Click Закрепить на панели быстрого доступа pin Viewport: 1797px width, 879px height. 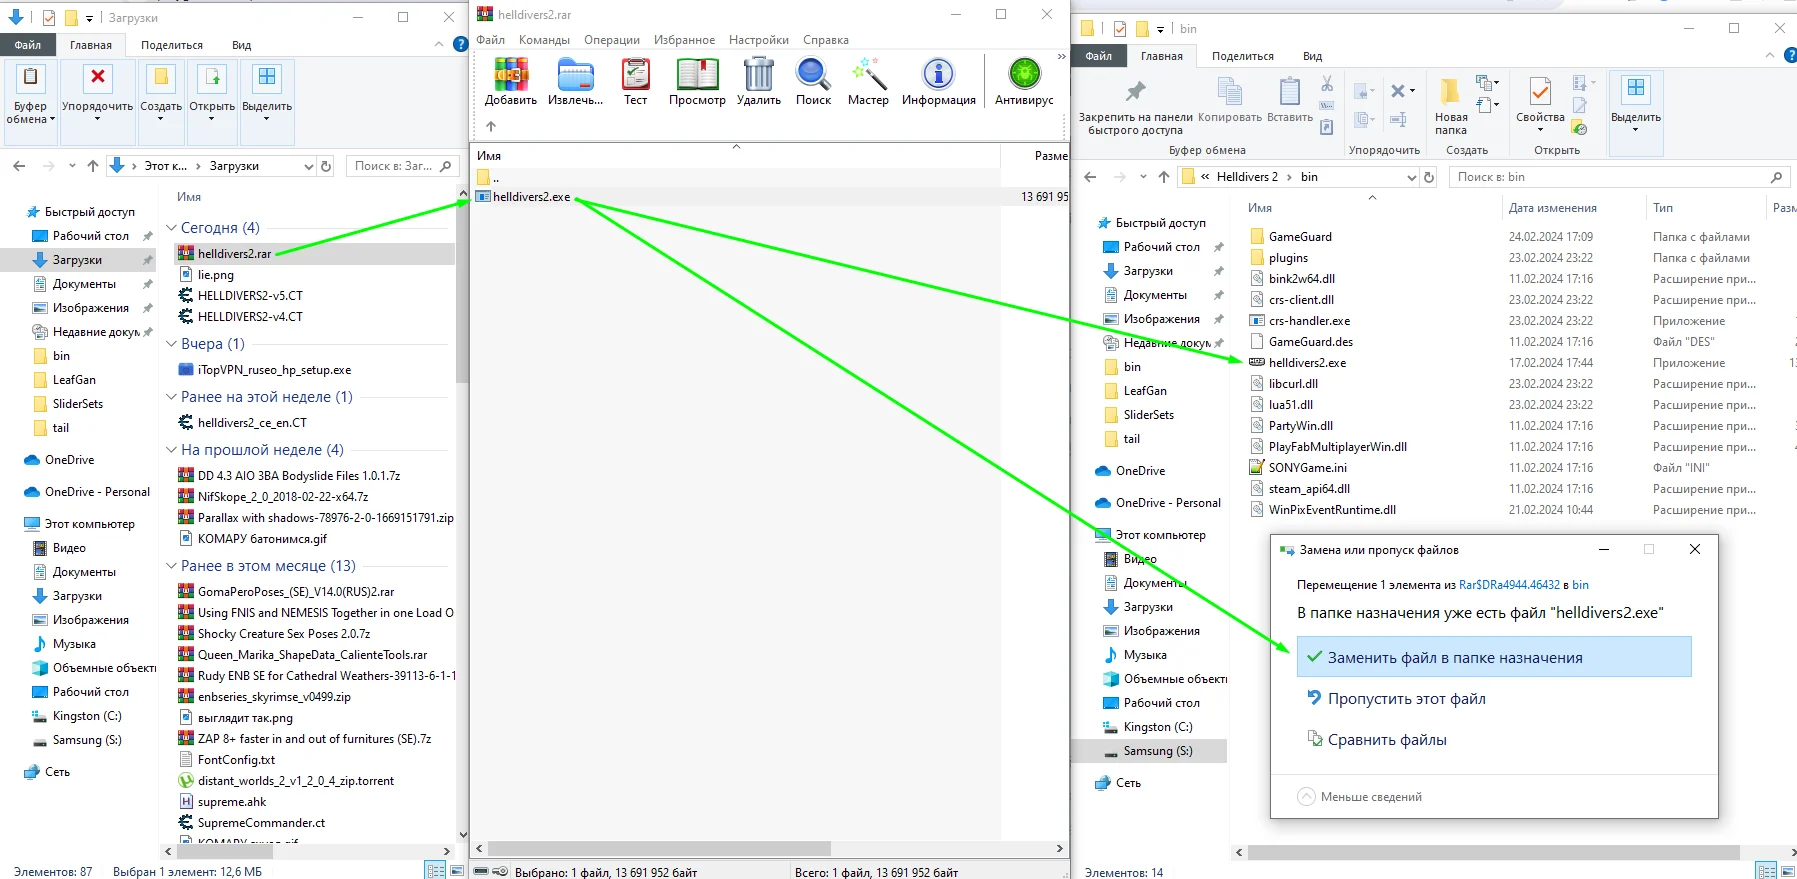tap(1135, 107)
